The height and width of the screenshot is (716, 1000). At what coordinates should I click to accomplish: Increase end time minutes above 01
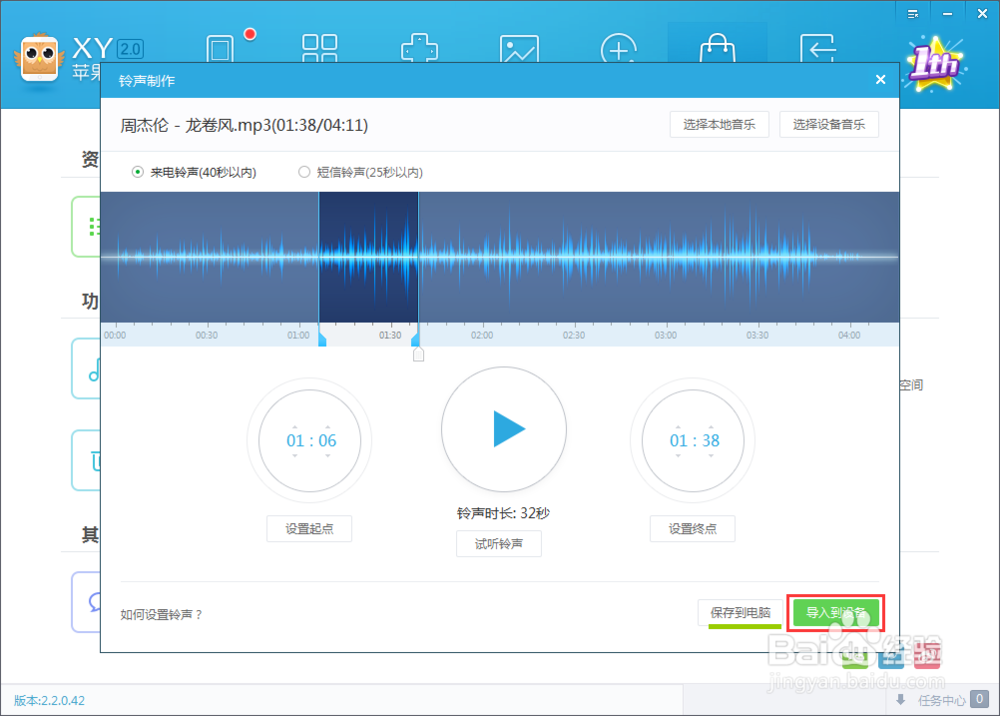tap(678, 427)
